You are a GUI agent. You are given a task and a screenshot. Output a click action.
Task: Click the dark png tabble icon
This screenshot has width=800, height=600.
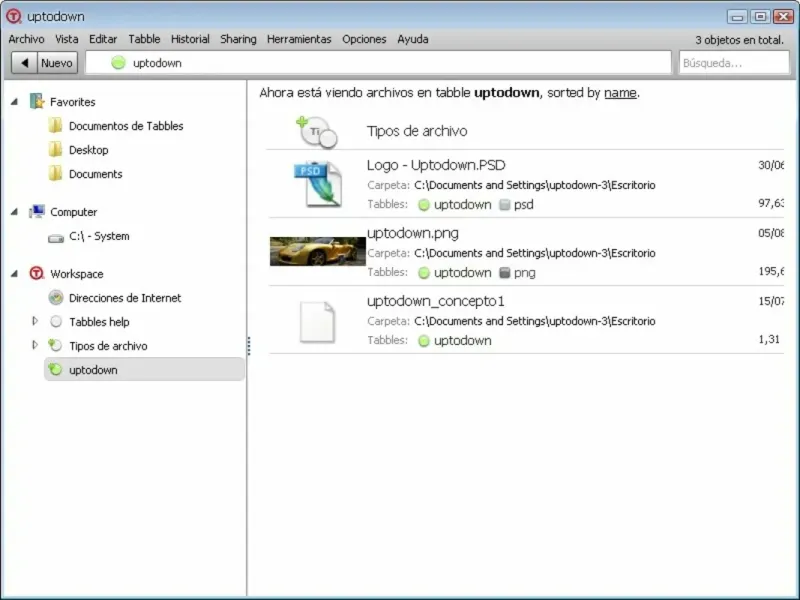point(505,272)
